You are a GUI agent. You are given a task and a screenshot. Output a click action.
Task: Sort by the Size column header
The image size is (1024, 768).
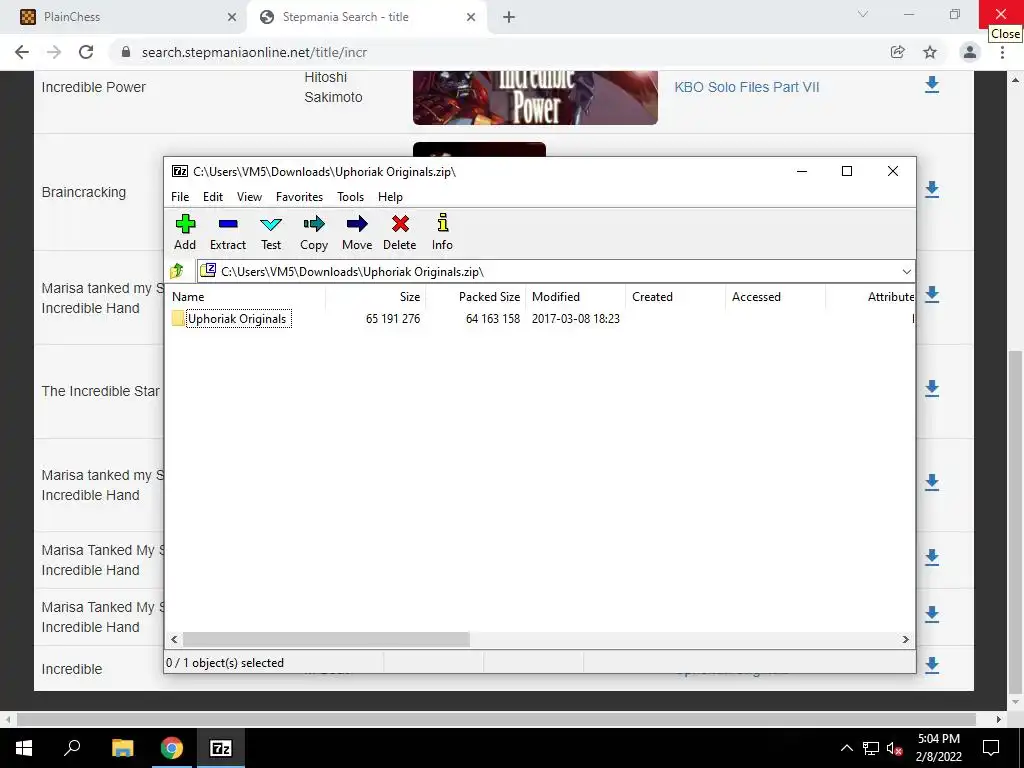[376, 296]
